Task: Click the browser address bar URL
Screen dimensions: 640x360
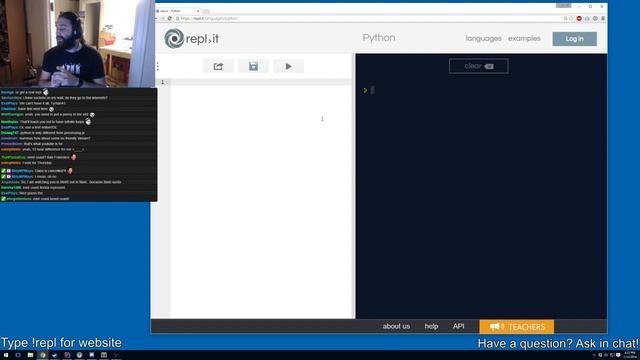Action: click(208, 18)
